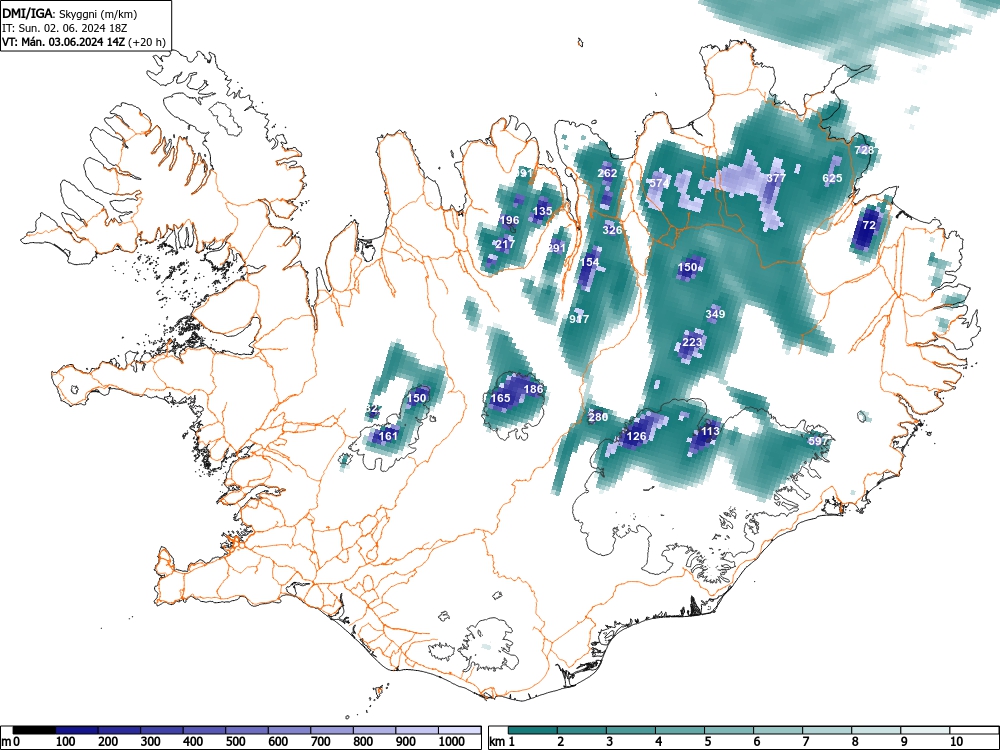Click the 625 visibility value on the map

click(832, 178)
